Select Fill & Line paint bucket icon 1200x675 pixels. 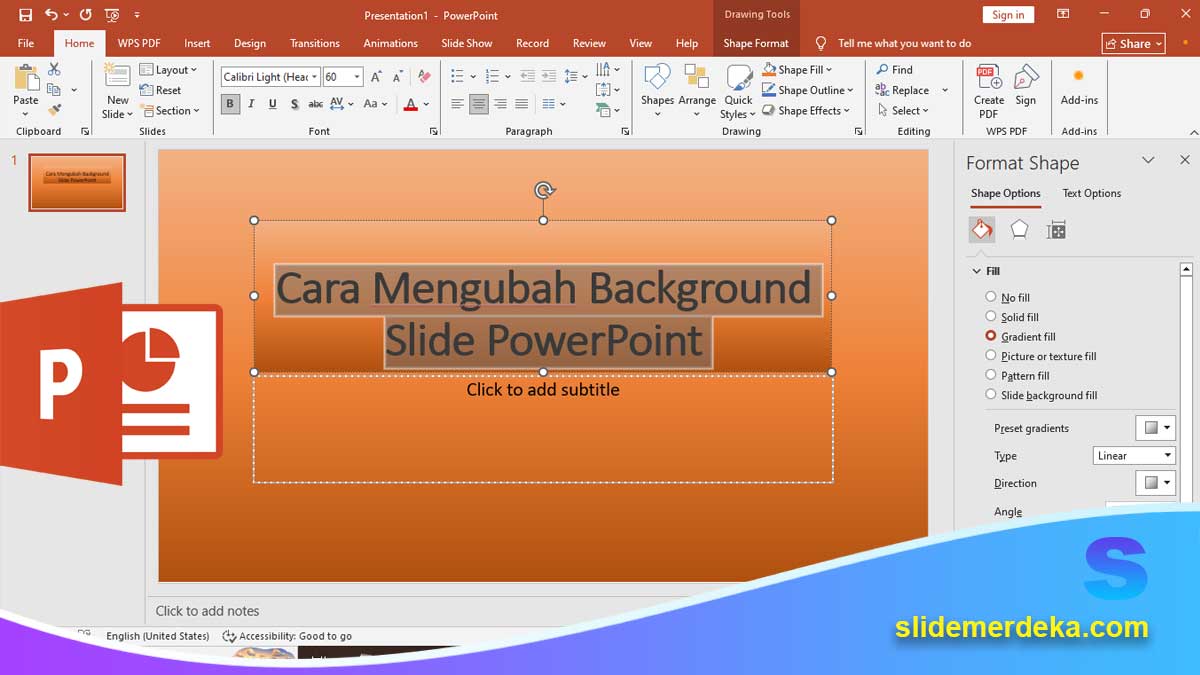982,230
